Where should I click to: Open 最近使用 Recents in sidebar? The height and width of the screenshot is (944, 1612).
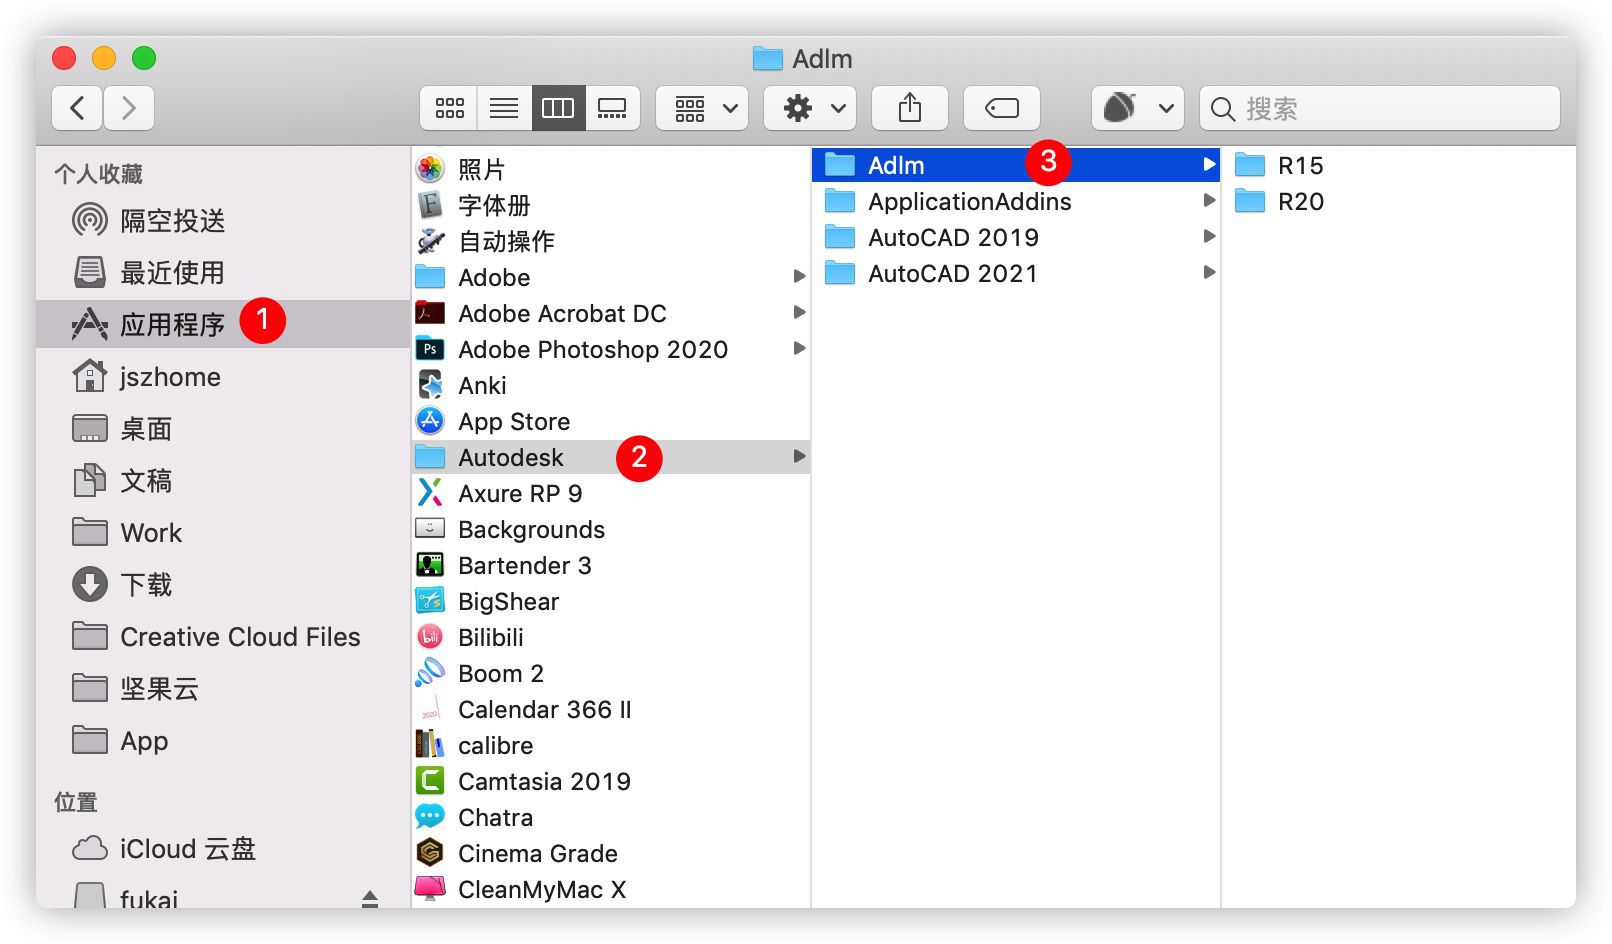[223, 272]
